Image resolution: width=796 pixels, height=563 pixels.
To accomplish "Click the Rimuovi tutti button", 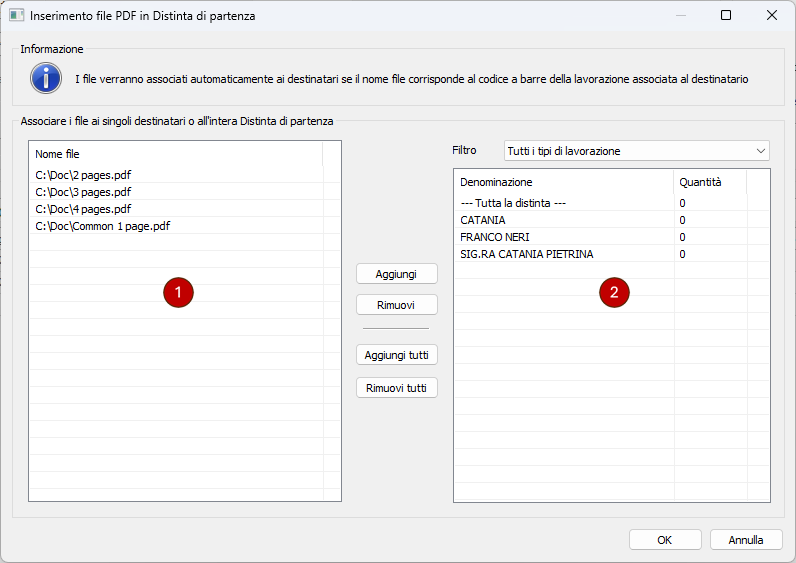I will (397, 388).
